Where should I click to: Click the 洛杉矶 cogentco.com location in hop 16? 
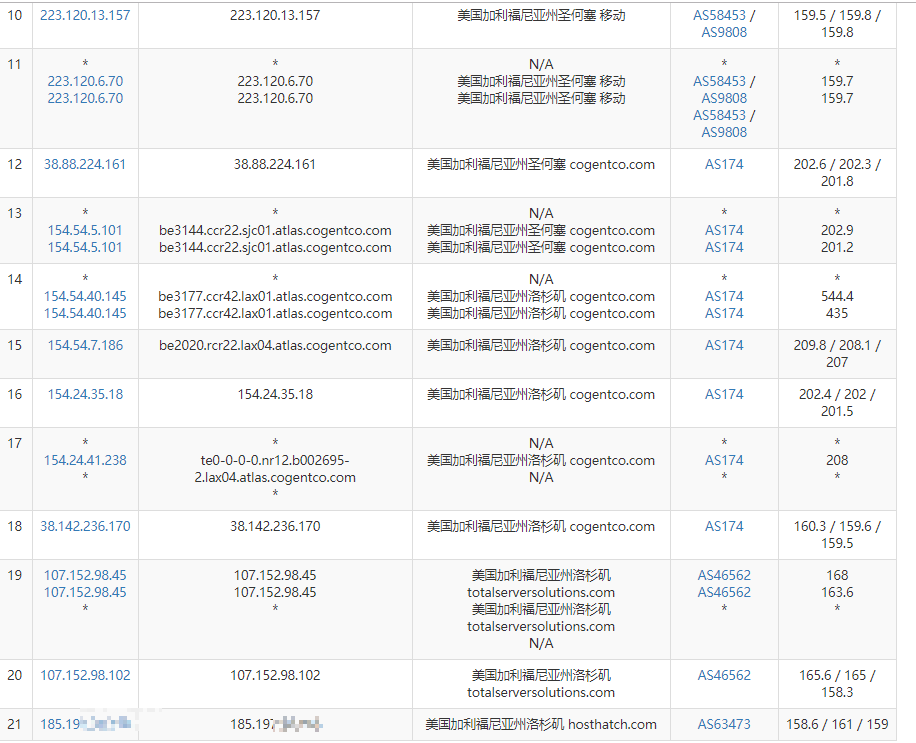coord(541,394)
